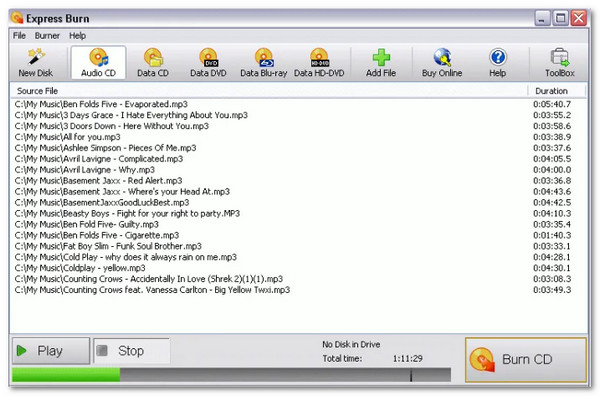Click the New Disk wizard icon
This screenshot has width=600, height=396.
tap(36, 63)
